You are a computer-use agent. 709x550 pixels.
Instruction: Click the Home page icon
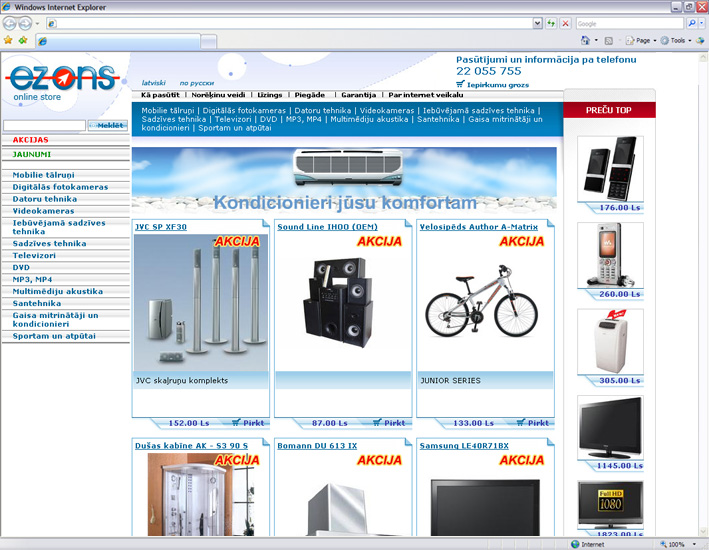coord(586,41)
